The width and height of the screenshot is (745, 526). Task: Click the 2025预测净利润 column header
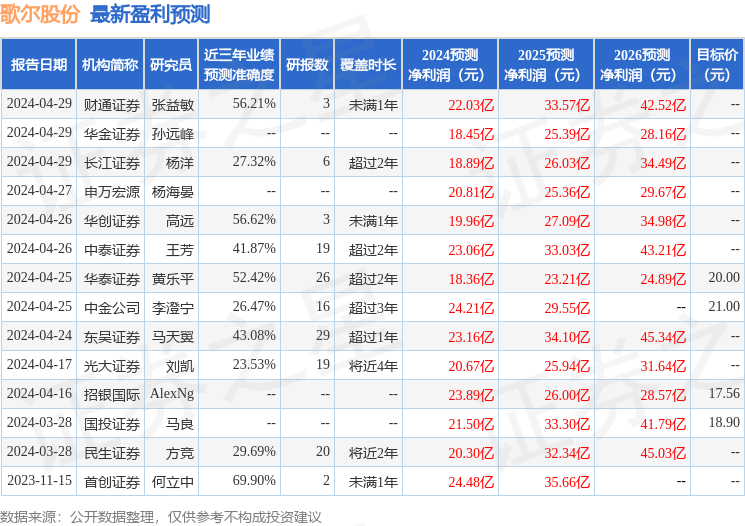coord(546,65)
